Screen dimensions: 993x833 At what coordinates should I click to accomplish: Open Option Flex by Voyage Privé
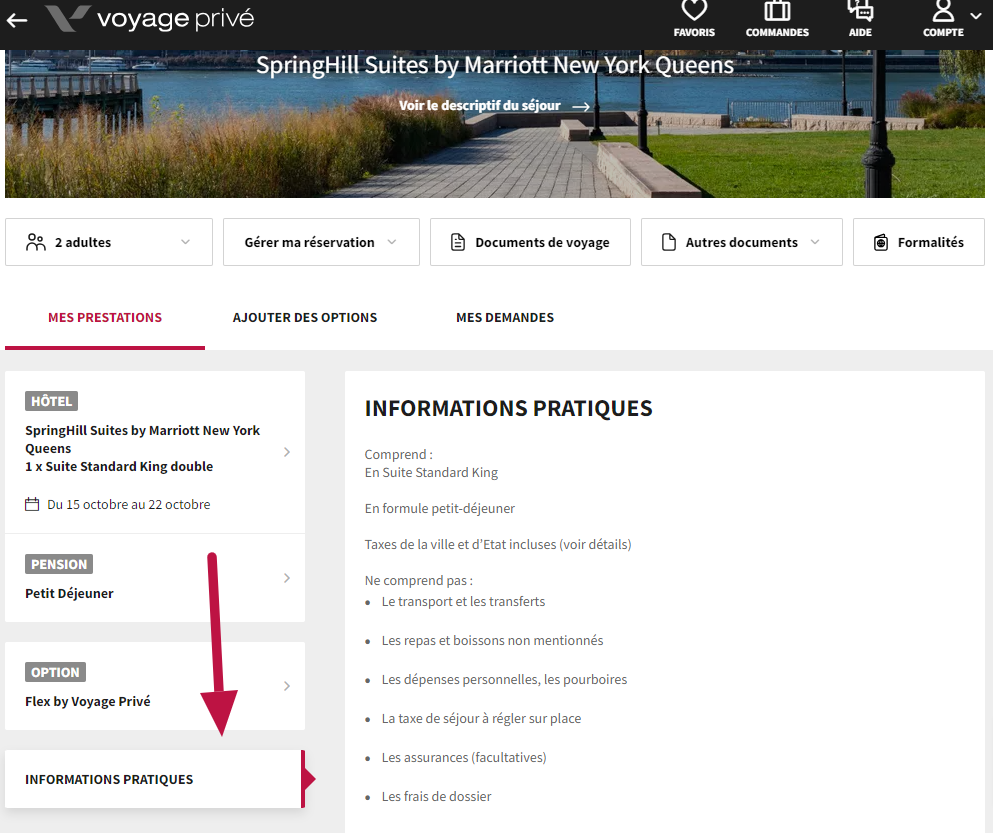click(x=155, y=686)
